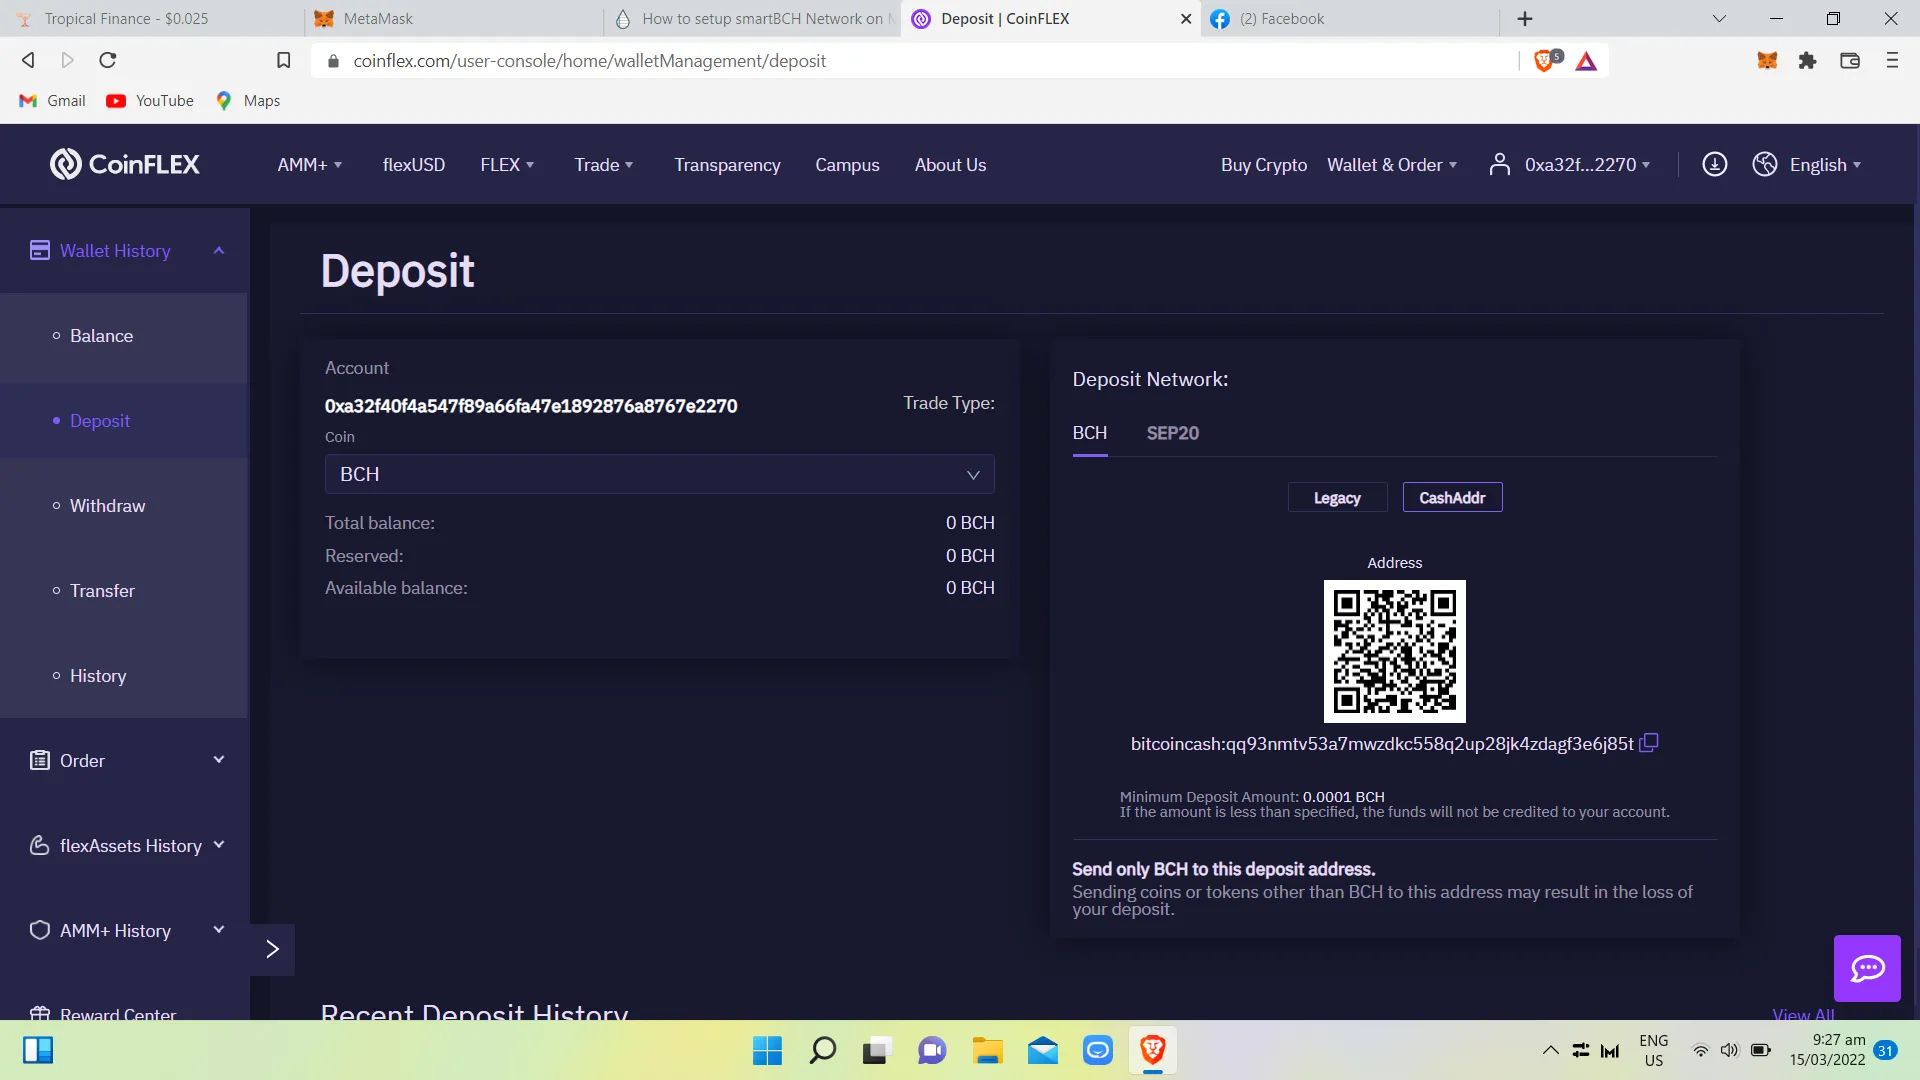Click the Brave Rewards triangle icon

pyautogui.click(x=1586, y=61)
